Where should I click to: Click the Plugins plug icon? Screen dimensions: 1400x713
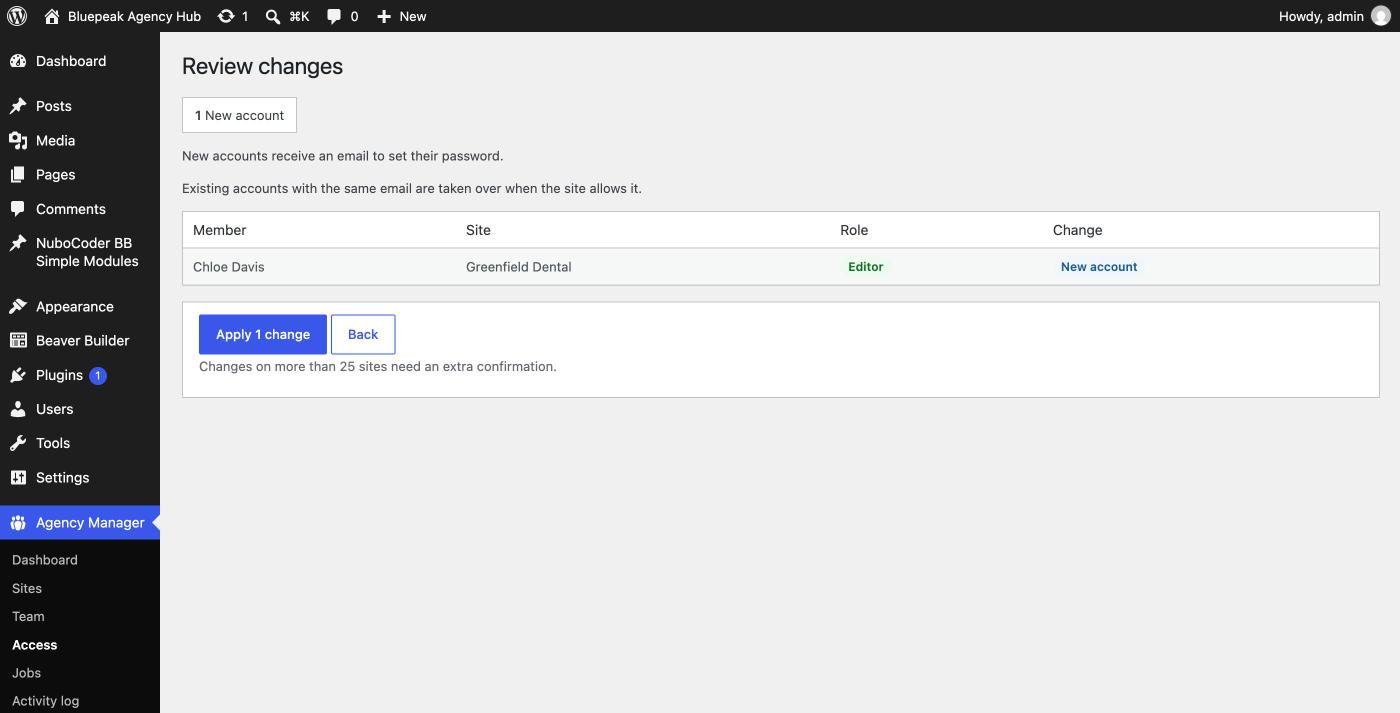tap(18, 375)
